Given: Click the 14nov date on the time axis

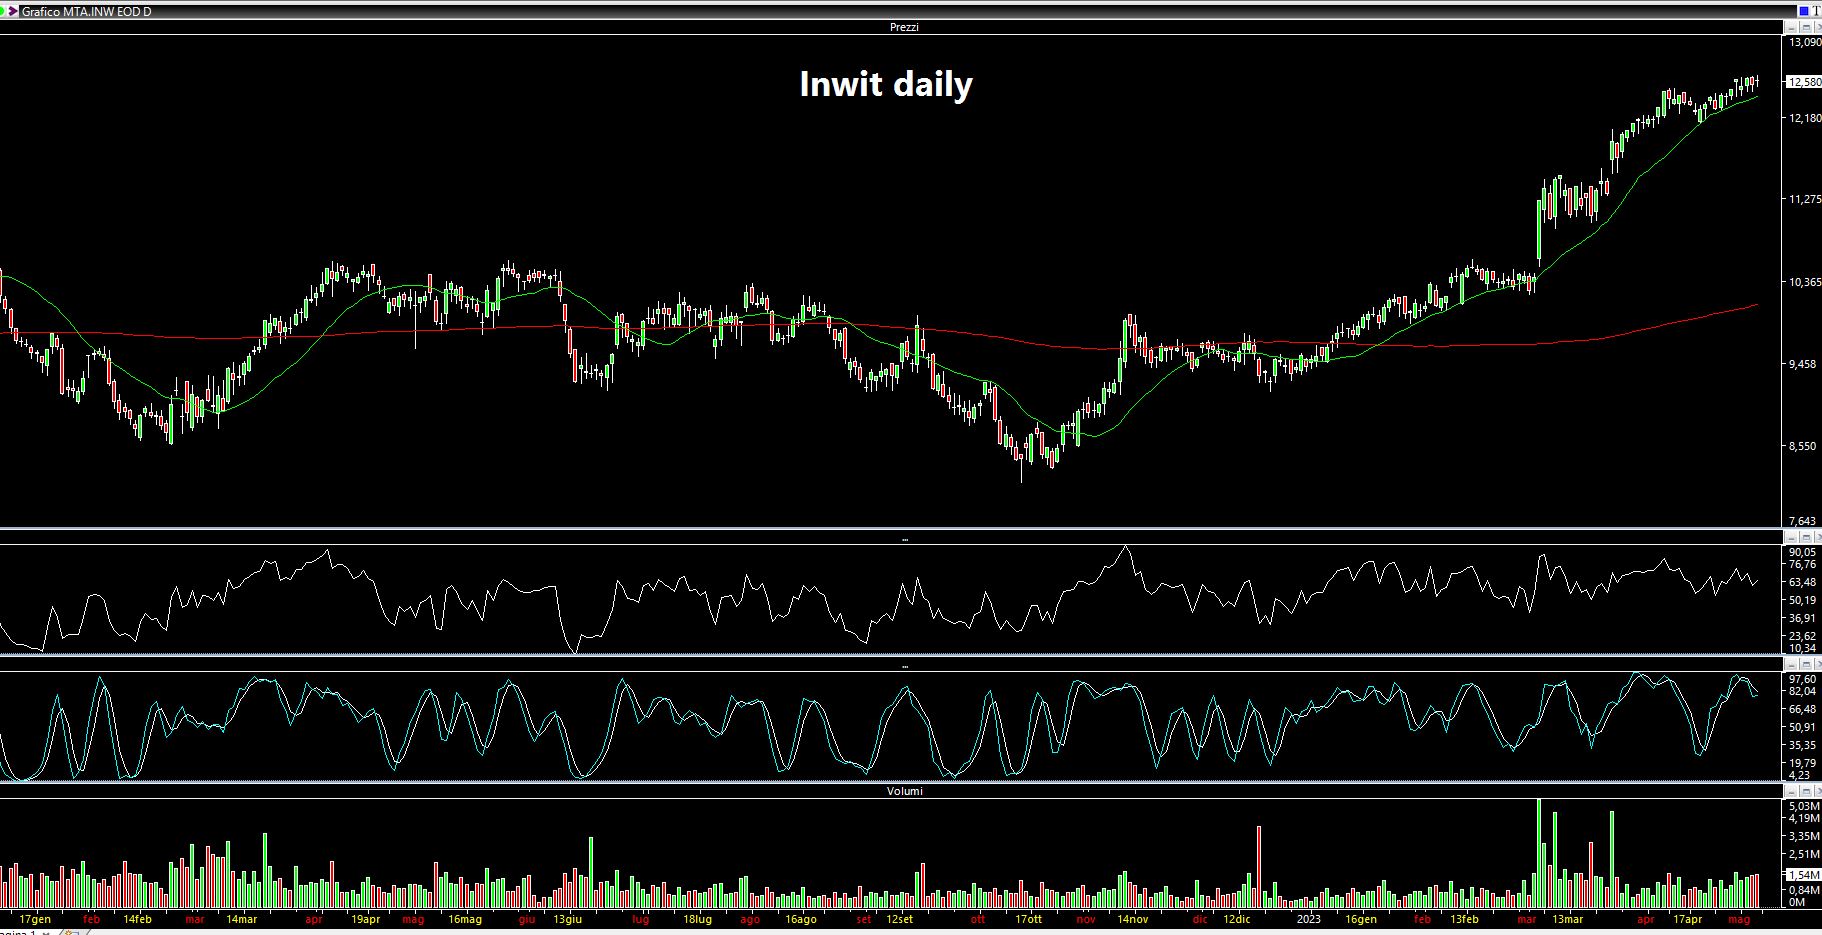Looking at the screenshot, I should 1132,919.
